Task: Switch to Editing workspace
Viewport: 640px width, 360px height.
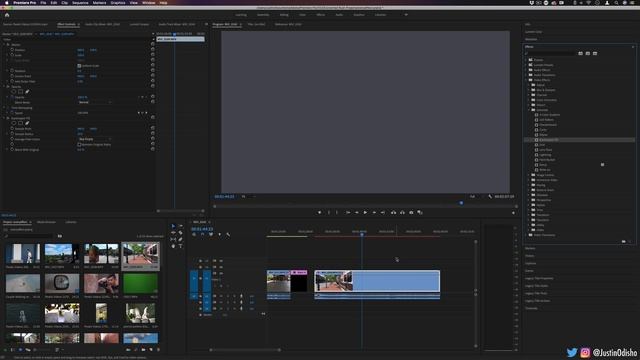Action: click(x=284, y=15)
